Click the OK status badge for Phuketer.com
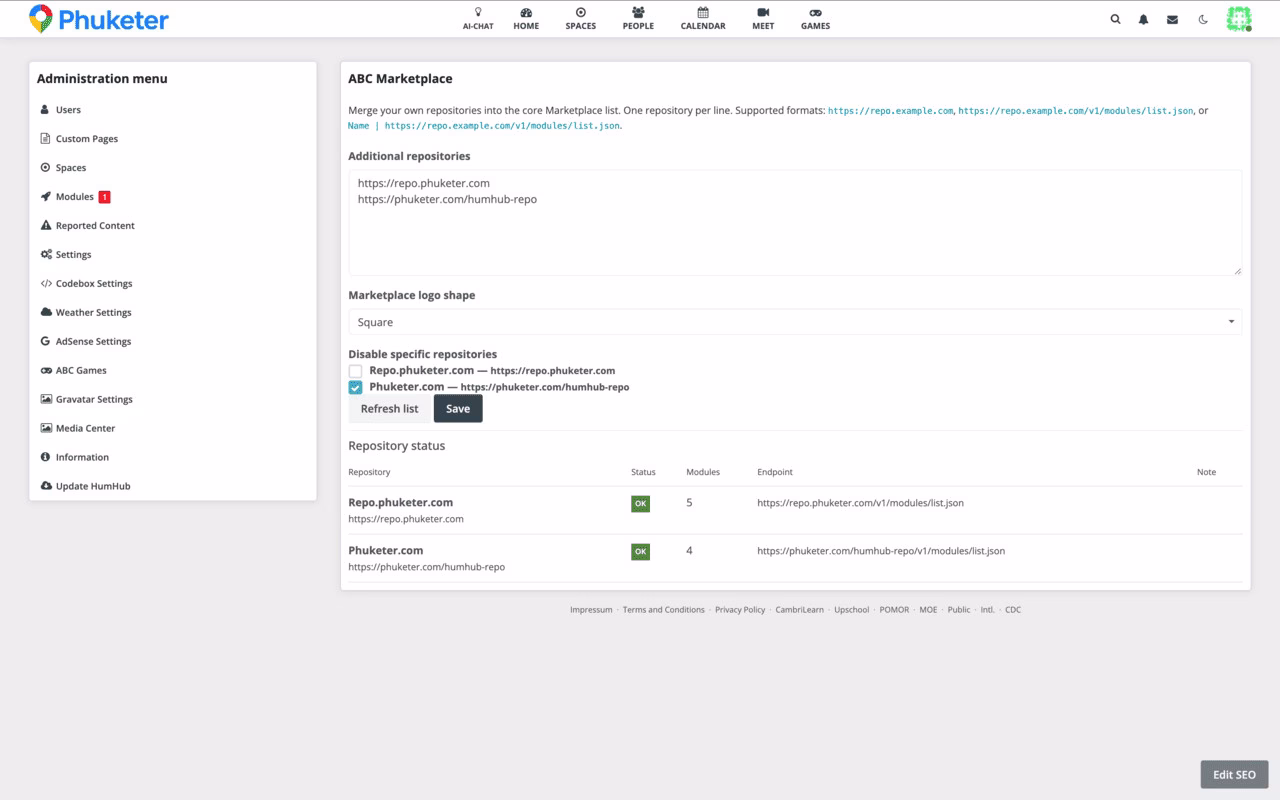 [640, 552]
